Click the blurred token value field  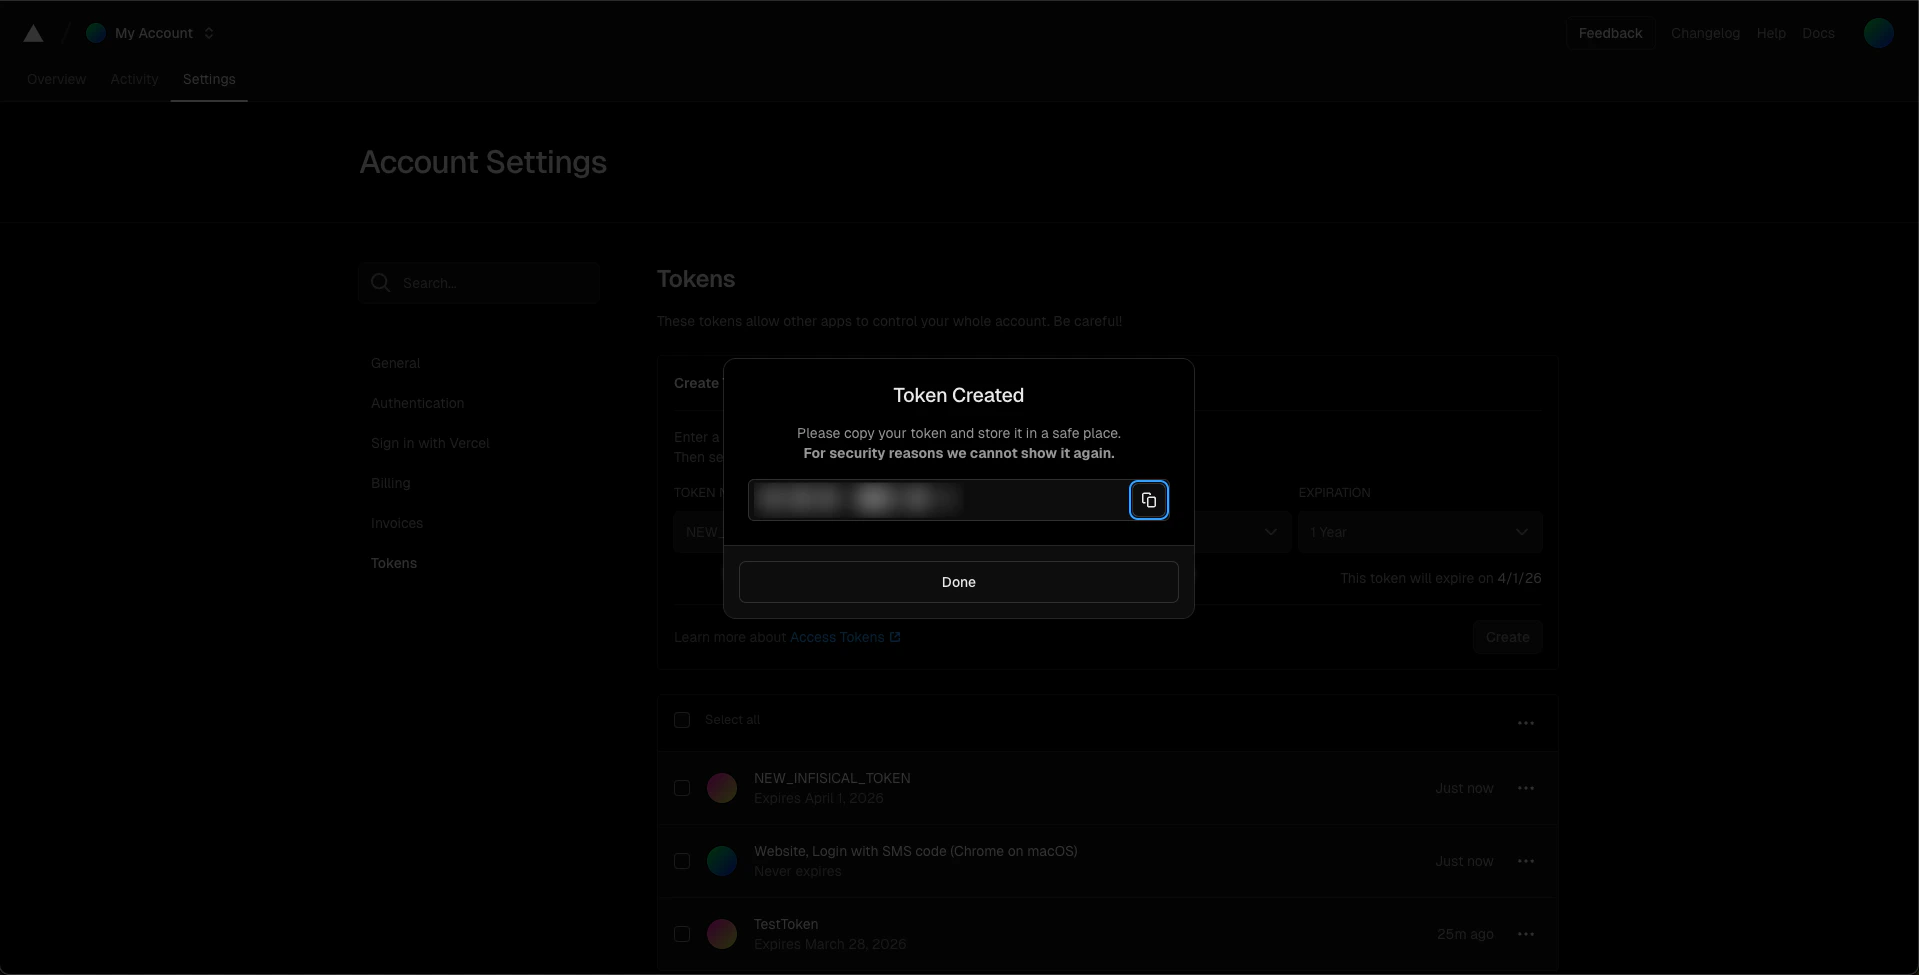click(x=938, y=500)
